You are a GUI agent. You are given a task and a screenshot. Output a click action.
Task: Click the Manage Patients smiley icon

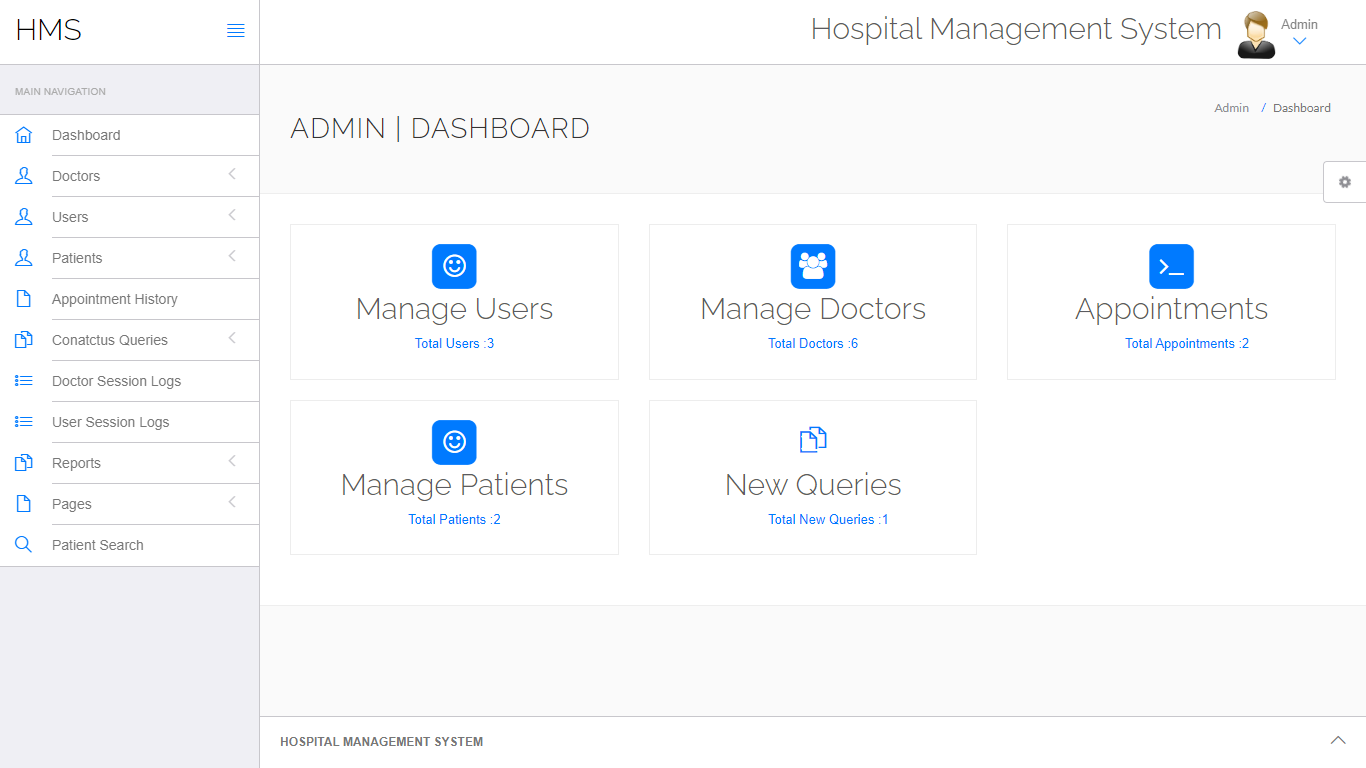454,443
